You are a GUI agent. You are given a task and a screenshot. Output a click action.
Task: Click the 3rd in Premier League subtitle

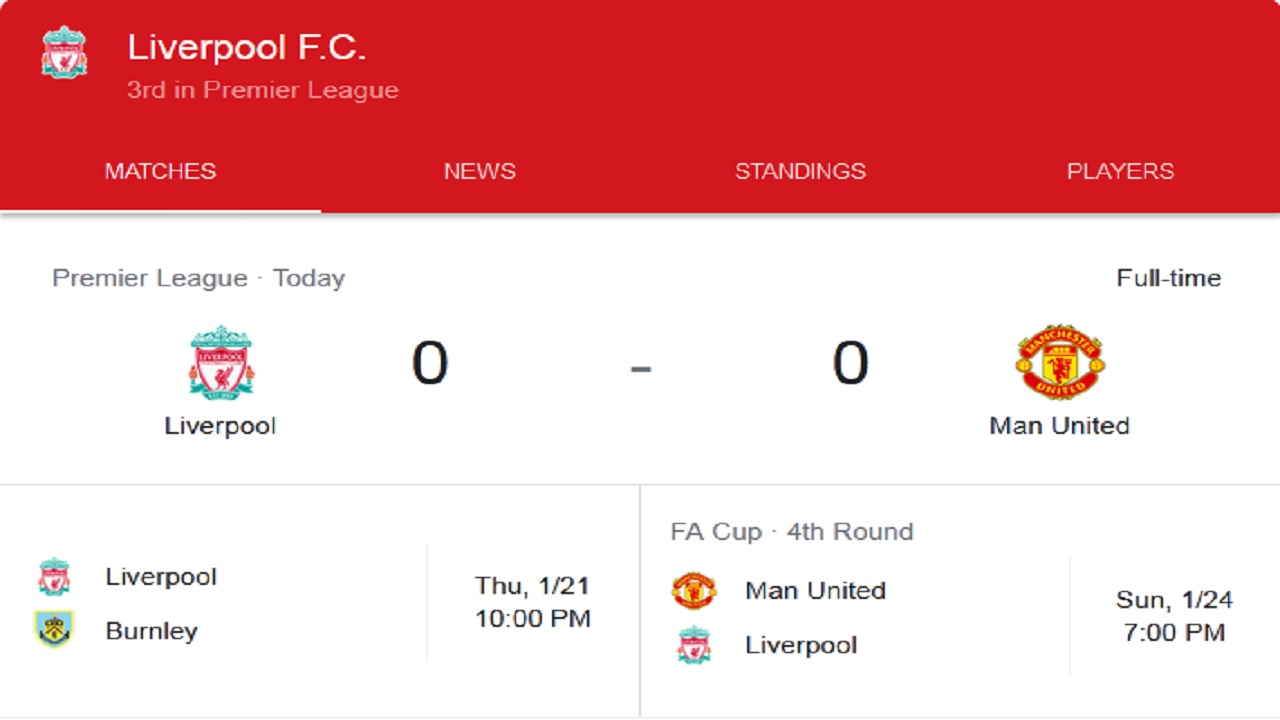[x=263, y=90]
